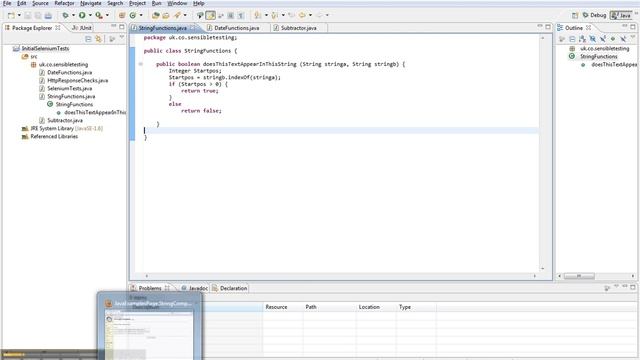640x360 pixels.
Task: Click the Save icon in toolbar
Action: coord(28,16)
